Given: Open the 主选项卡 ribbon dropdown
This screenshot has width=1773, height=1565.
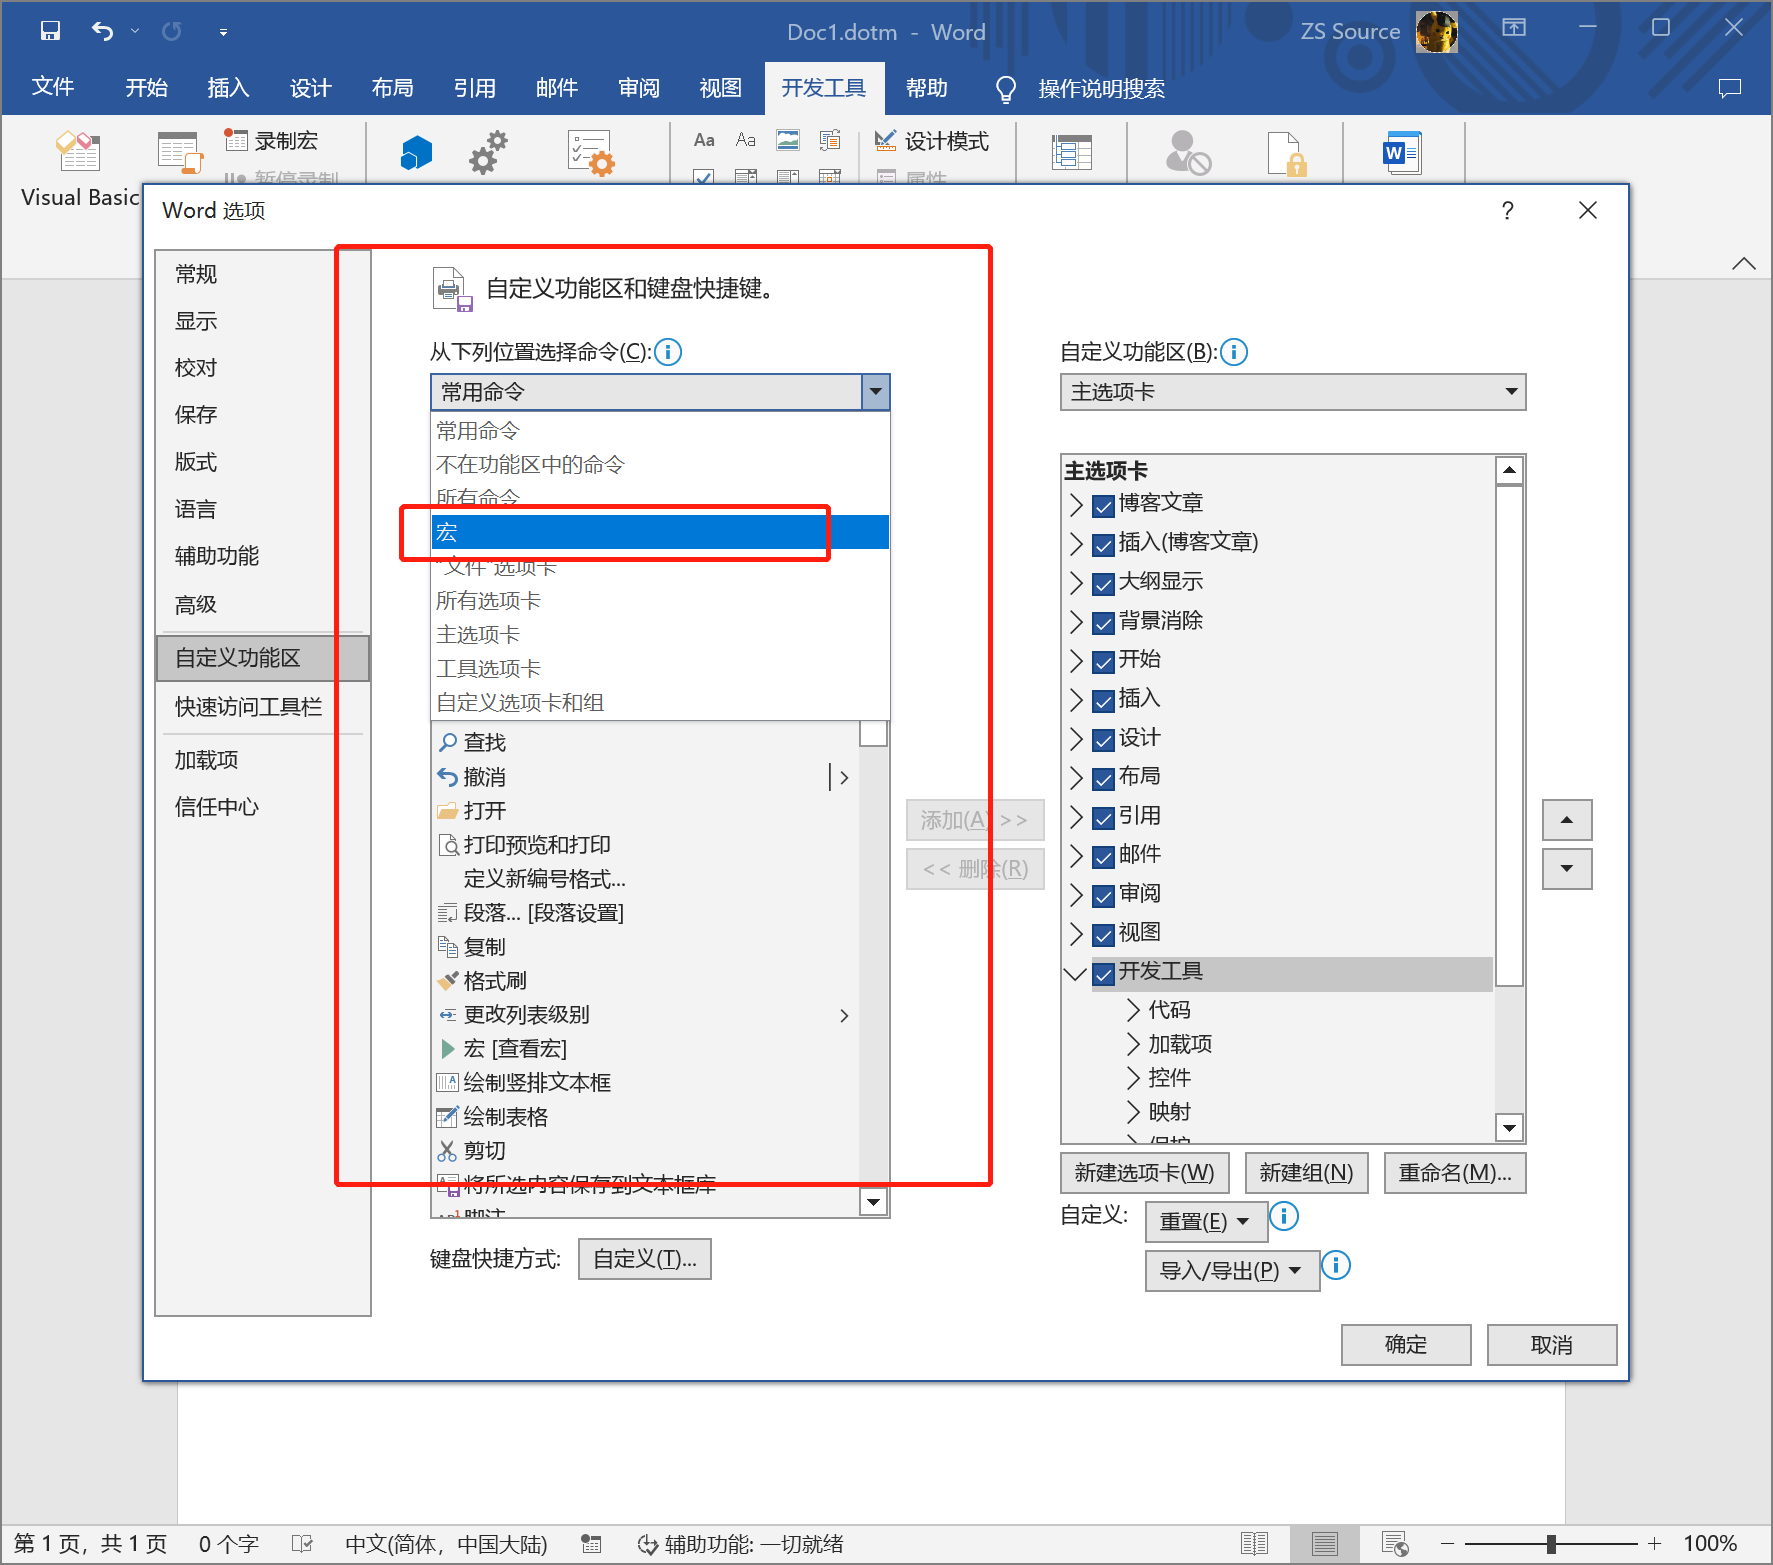Looking at the screenshot, I should pyautogui.click(x=1292, y=392).
